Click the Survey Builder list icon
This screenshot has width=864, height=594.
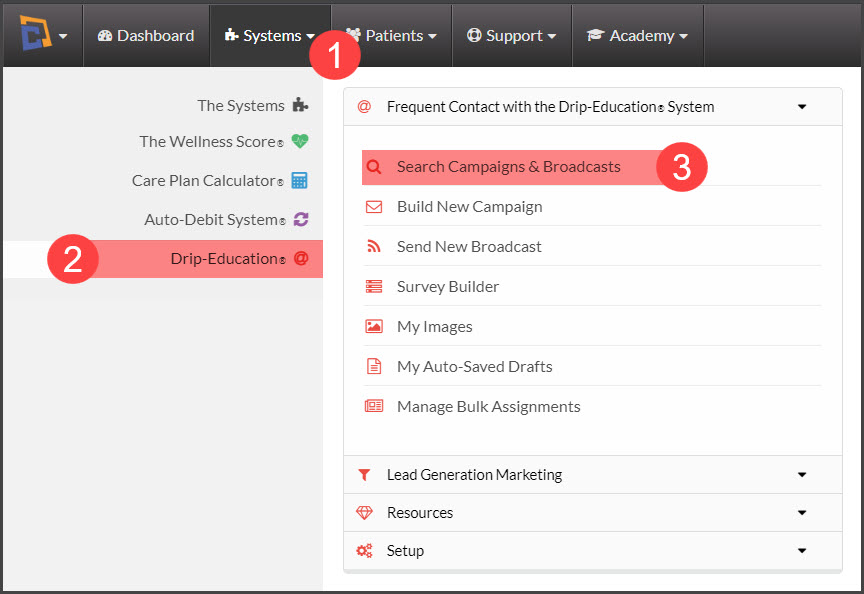374,287
